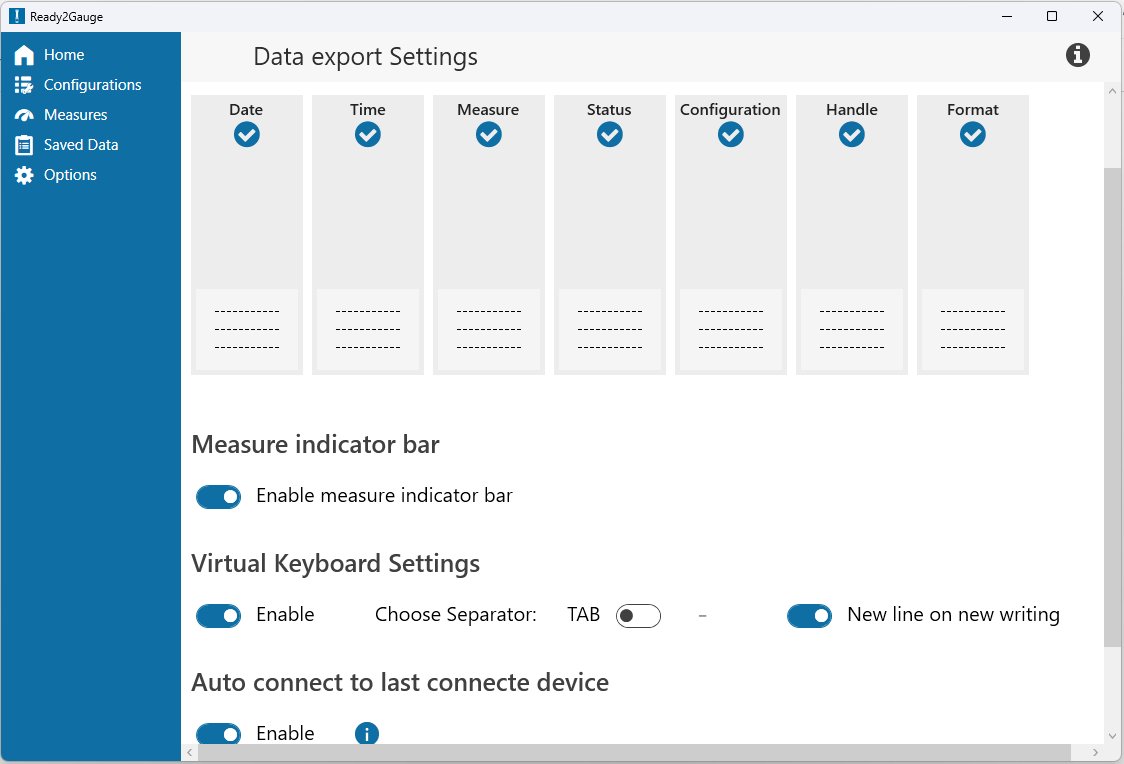Select the Handle column preview card
This screenshot has height=764, width=1124.
[x=851, y=234]
